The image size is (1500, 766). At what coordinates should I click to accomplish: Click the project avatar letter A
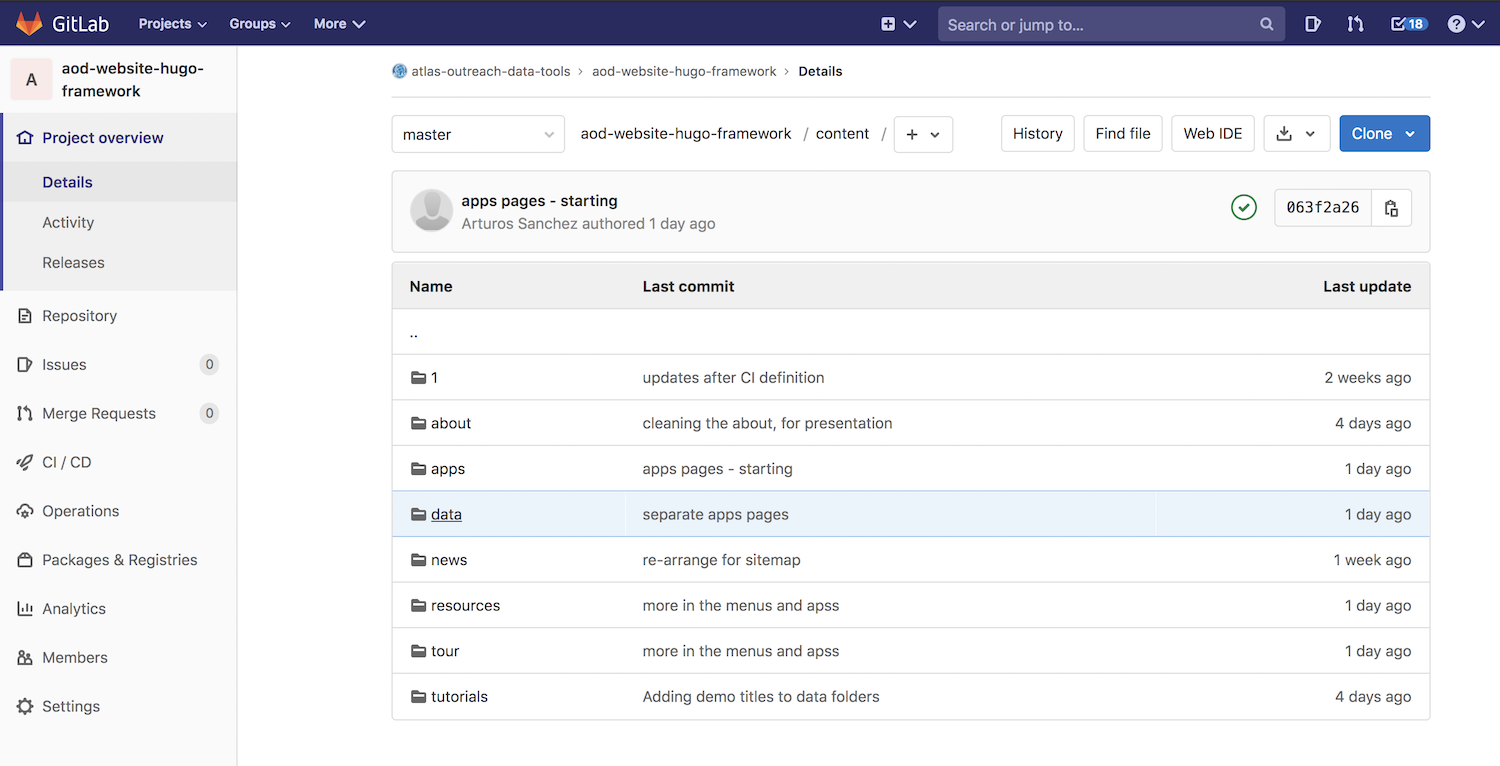(31, 80)
